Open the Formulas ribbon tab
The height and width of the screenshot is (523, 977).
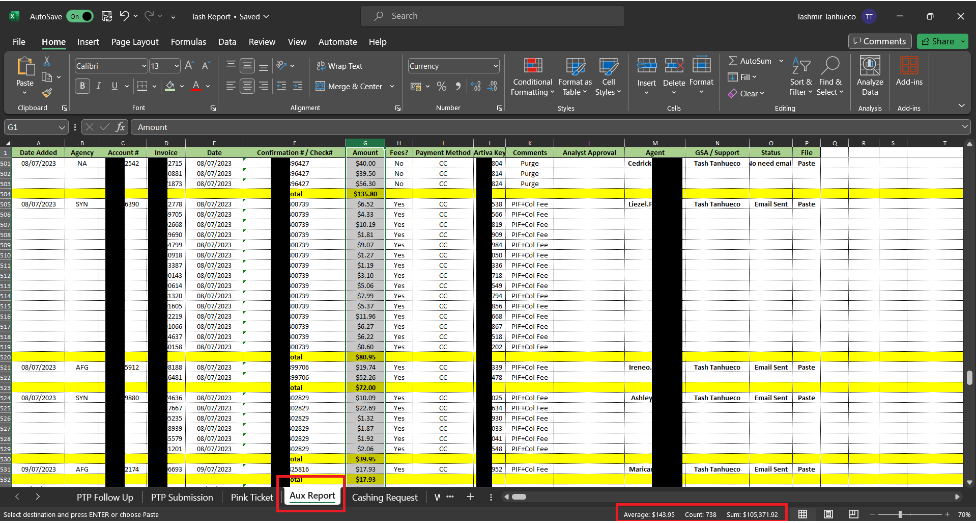(x=188, y=42)
